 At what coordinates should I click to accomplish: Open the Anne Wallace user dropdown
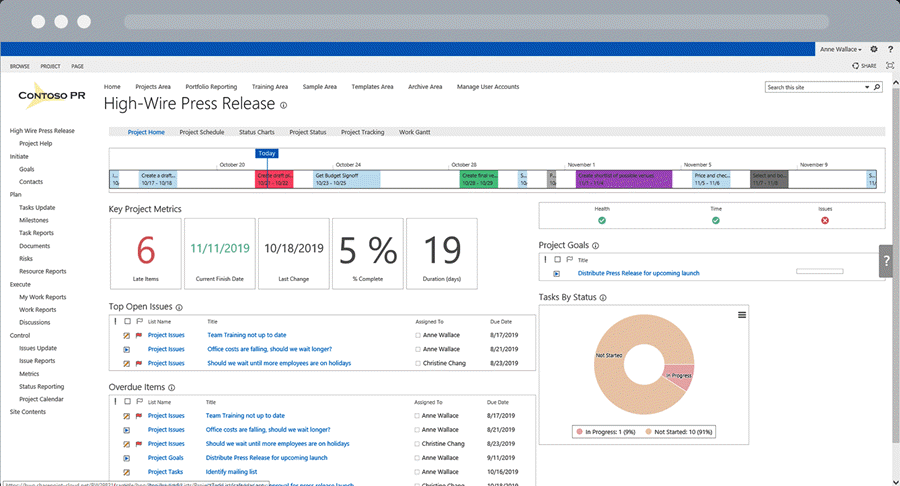coord(840,49)
